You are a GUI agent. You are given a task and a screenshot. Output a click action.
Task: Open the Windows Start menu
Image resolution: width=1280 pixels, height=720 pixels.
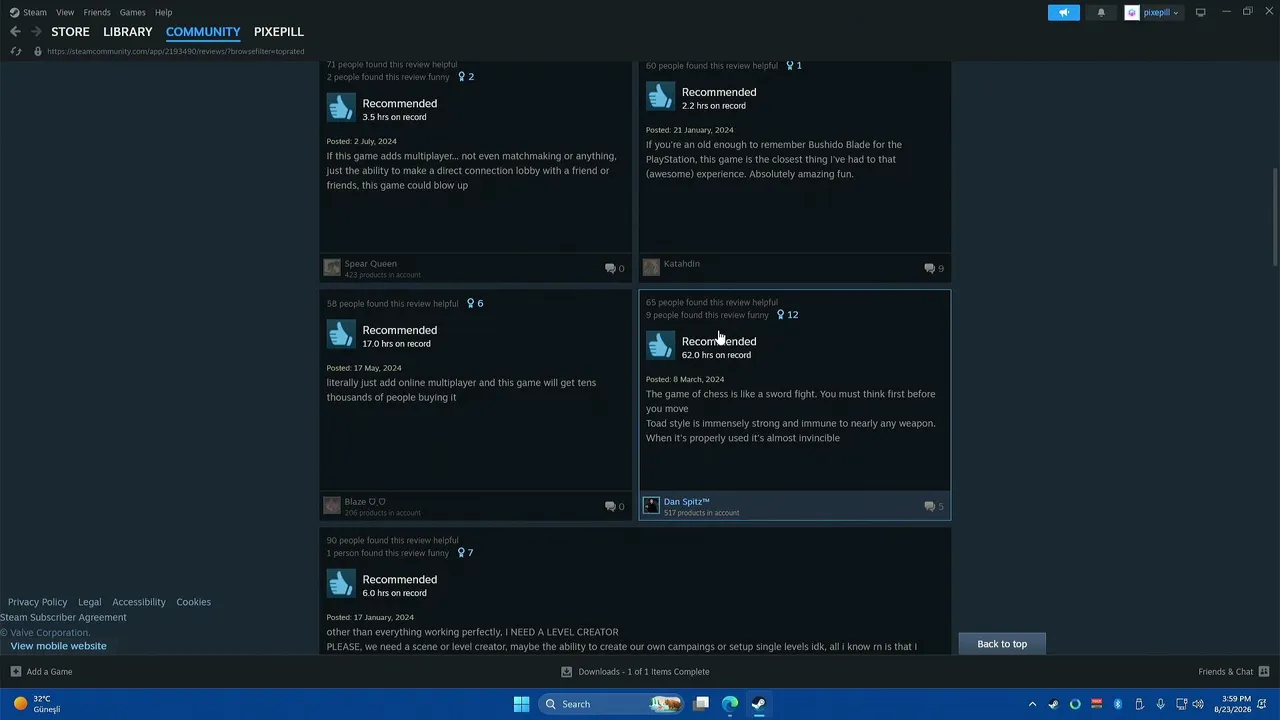(521, 704)
